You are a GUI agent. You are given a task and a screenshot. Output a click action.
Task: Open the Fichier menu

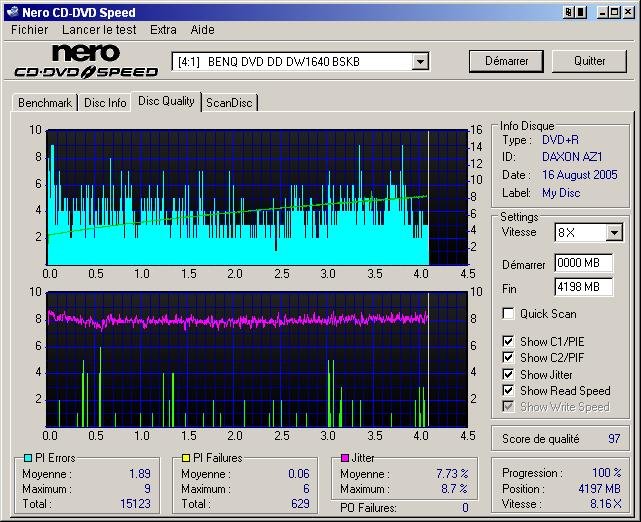click(x=29, y=30)
